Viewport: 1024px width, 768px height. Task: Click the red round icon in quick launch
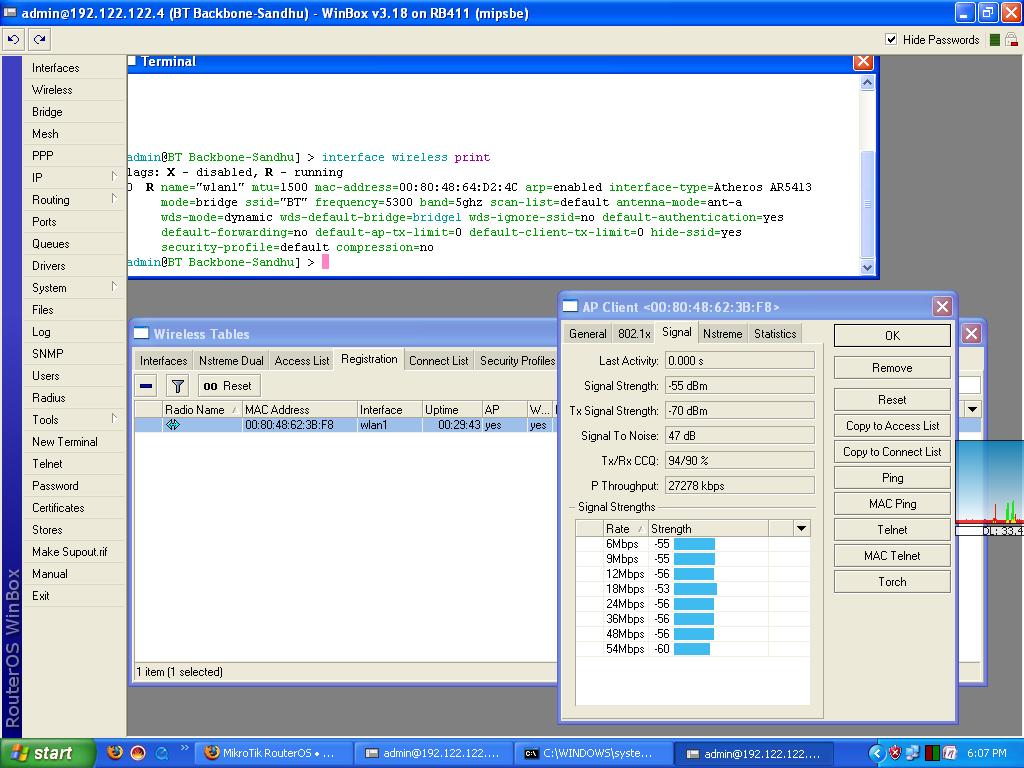pos(138,753)
